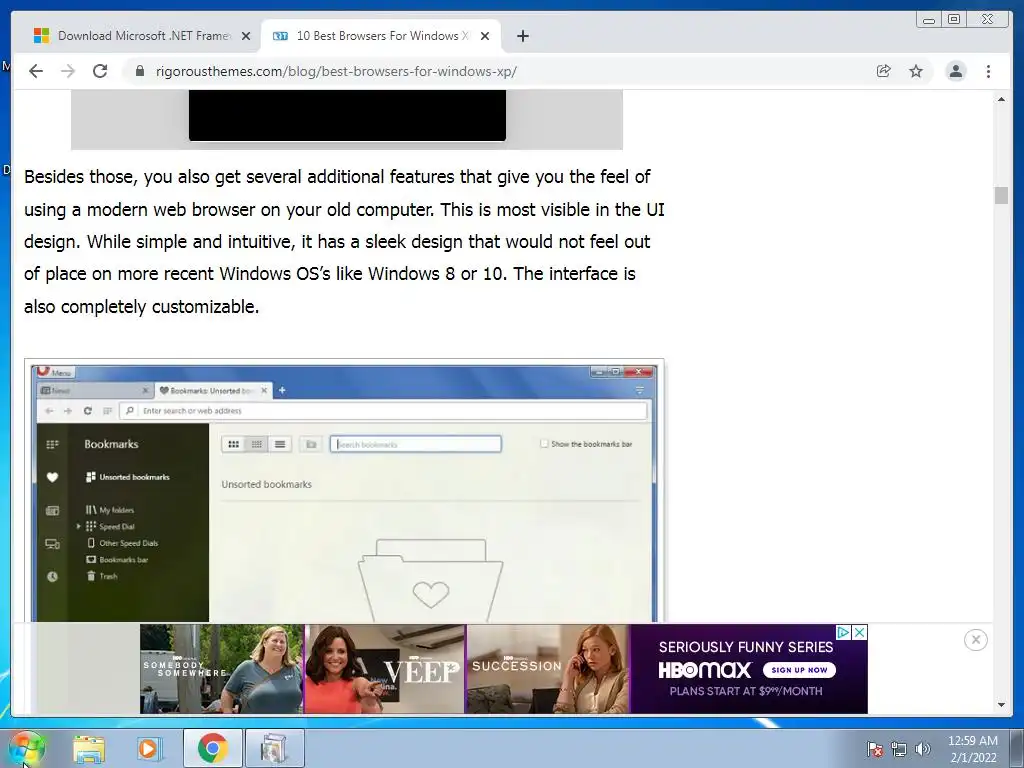View site info via the padlock icon
Viewport: 1024px width, 768px height.
139,71
